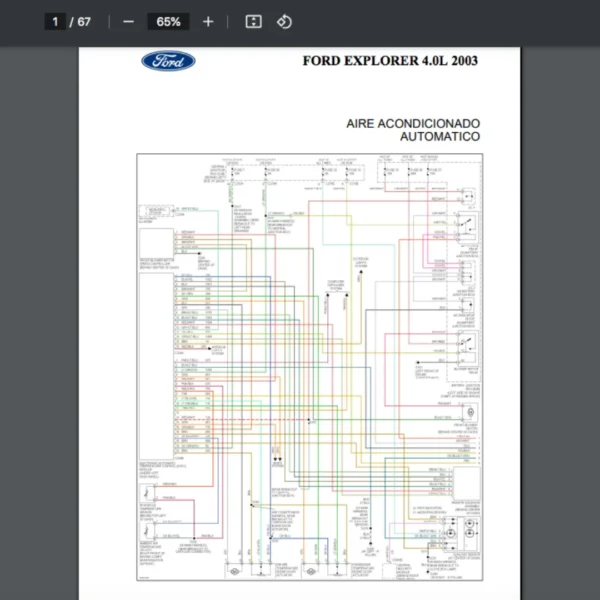Click the AIRE ACONDICIONADO heading text
The width and height of the screenshot is (600, 600).
413,123
